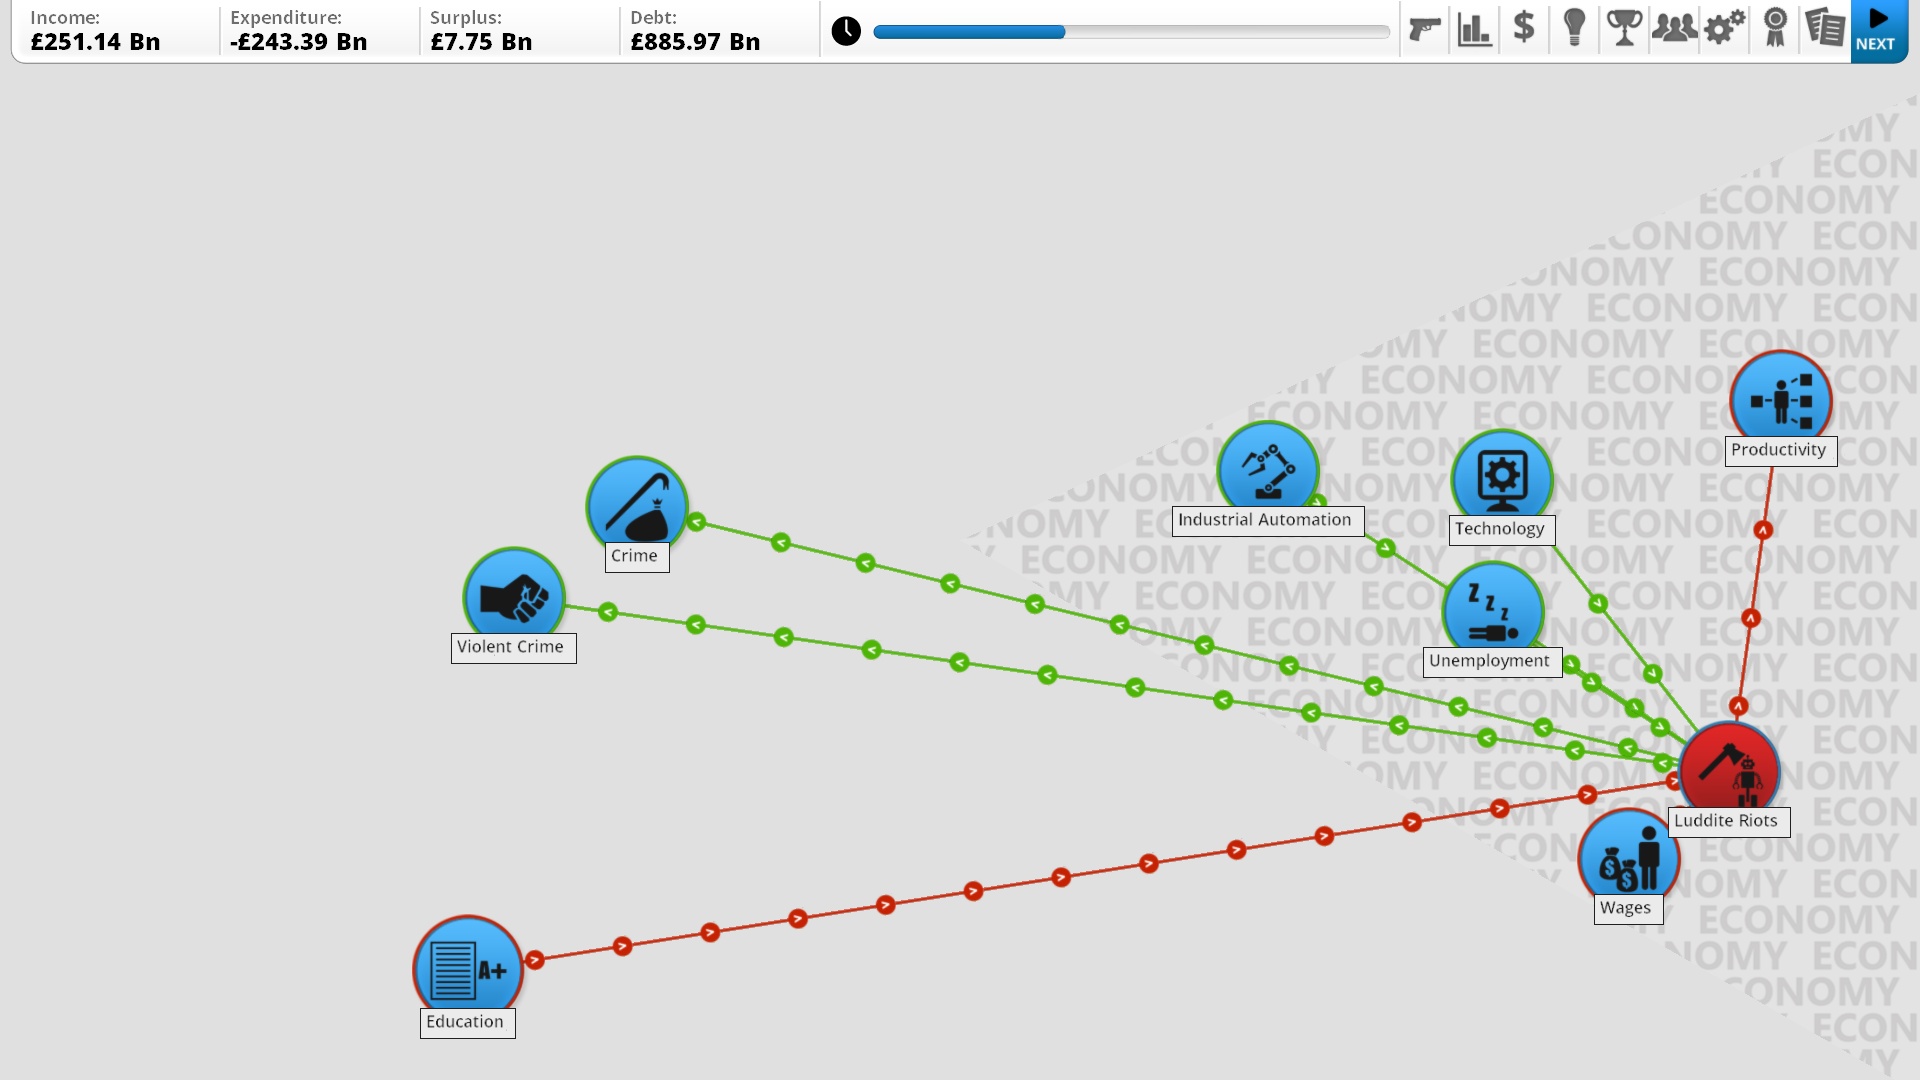Image resolution: width=1920 pixels, height=1080 pixels.
Task: Click the gun/policy icon in toolbar
Action: [x=1425, y=29]
